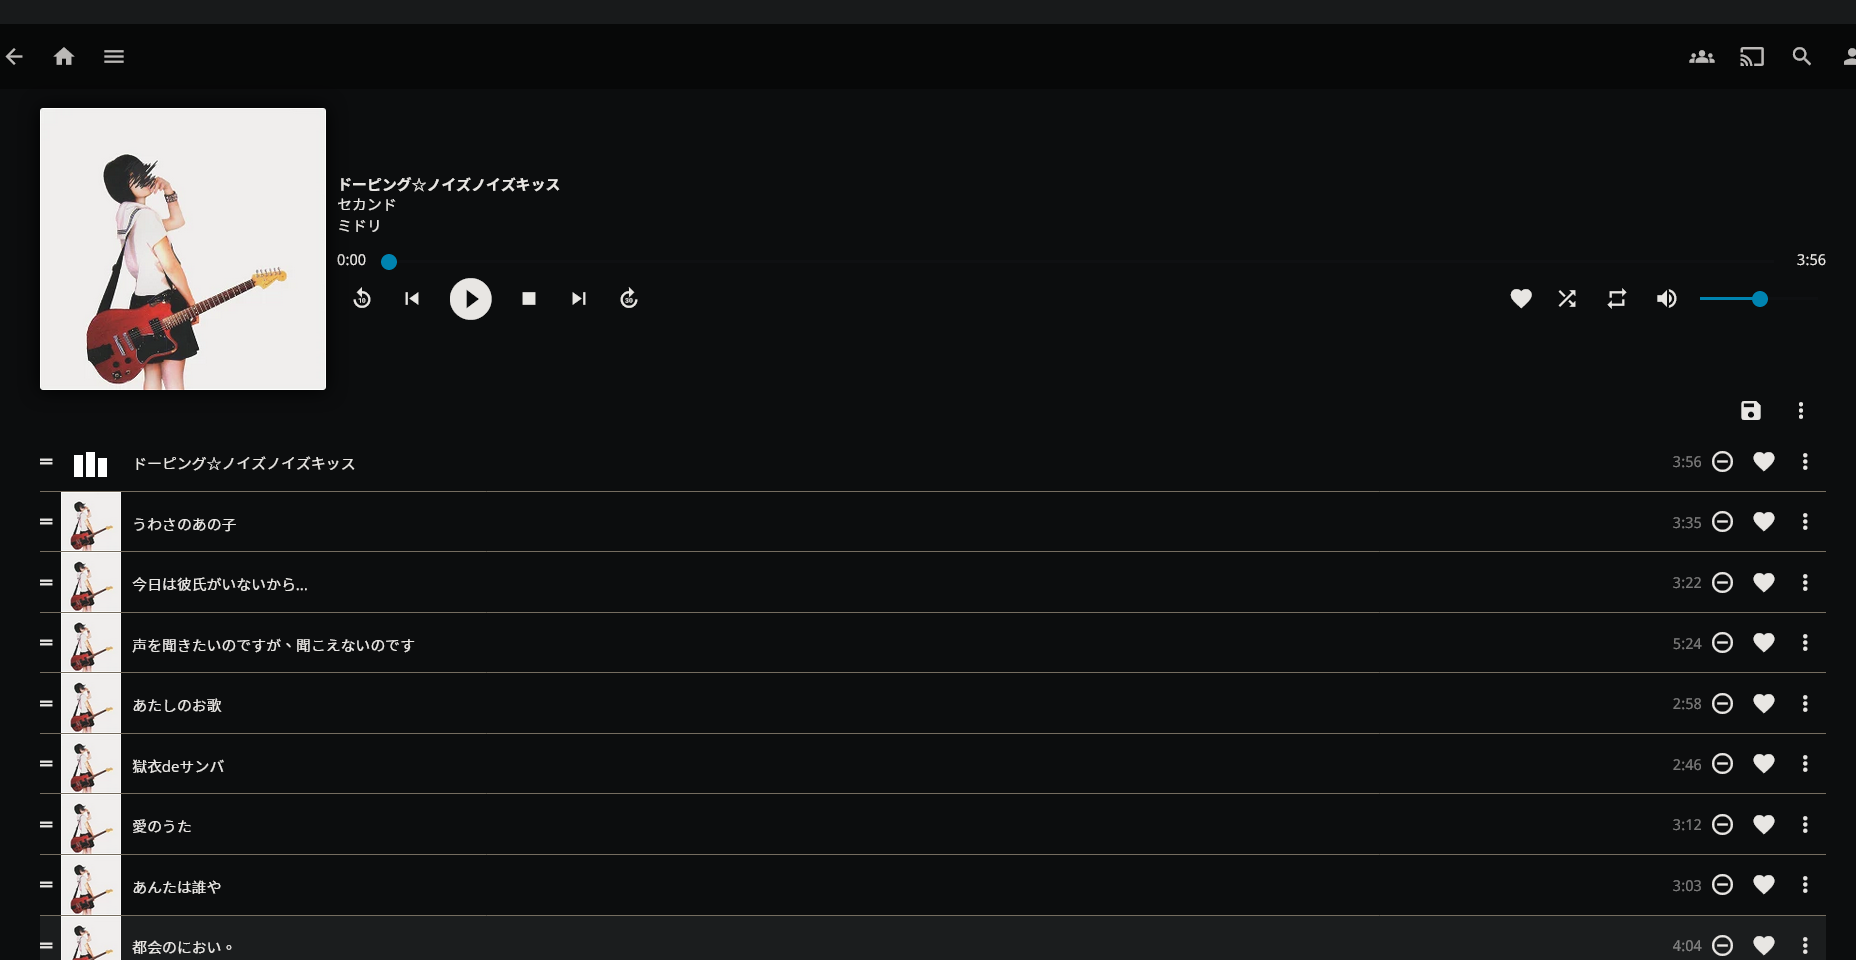Viewport: 1856px width, 960px height.
Task: Stop playback with the stop icon
Action: coord(529,299)
